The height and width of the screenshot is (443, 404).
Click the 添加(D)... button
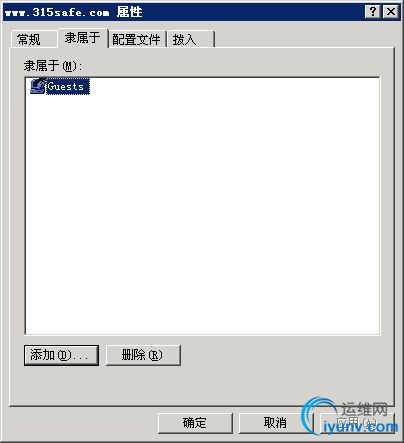pos(61,355)
